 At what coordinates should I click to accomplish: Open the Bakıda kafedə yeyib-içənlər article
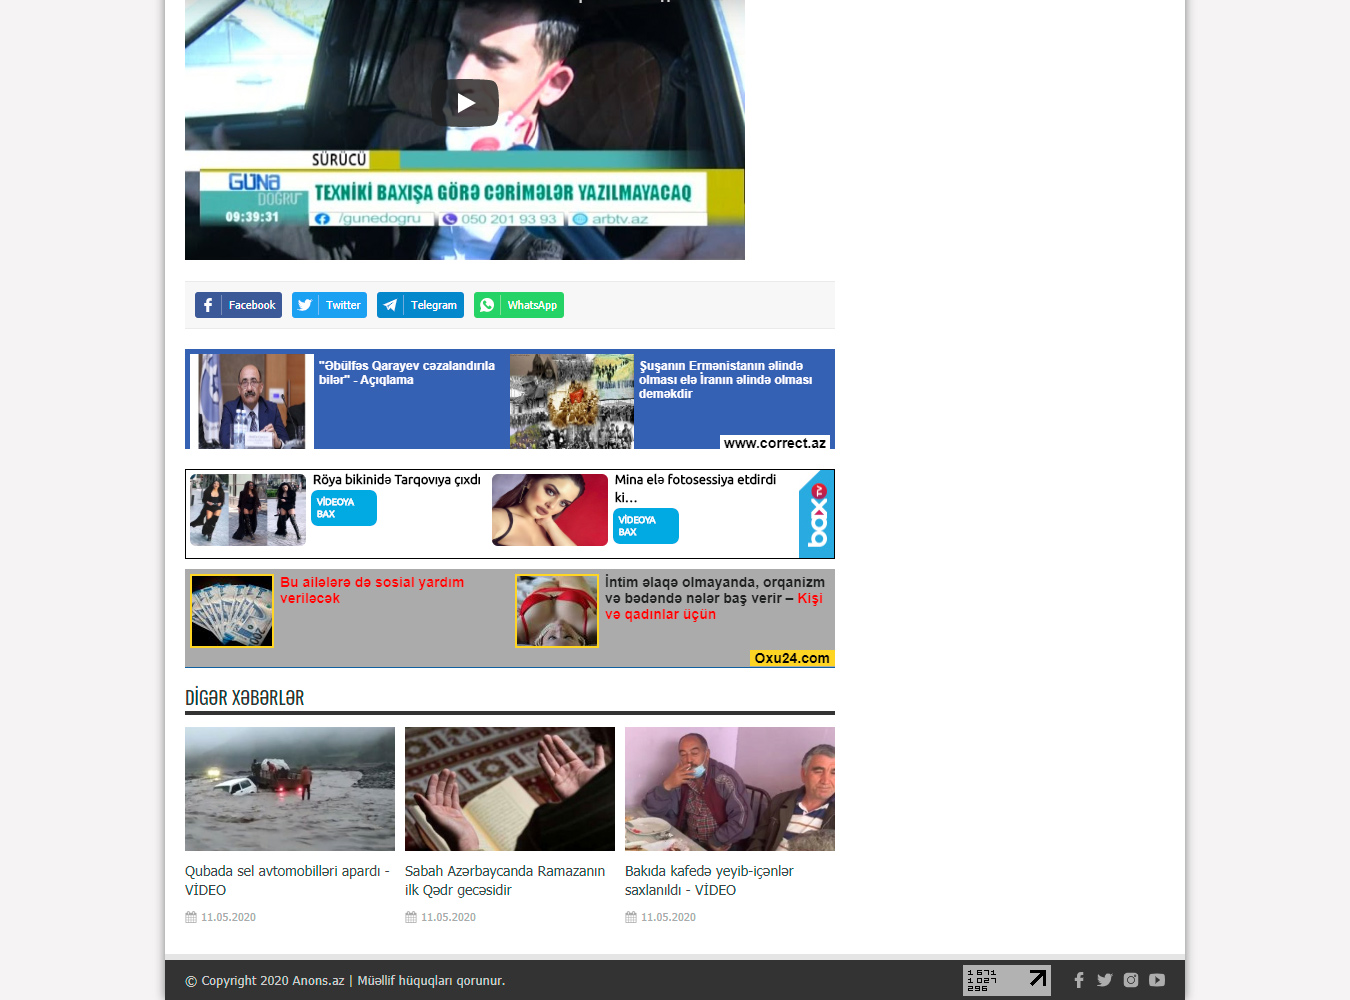point(708,880)
